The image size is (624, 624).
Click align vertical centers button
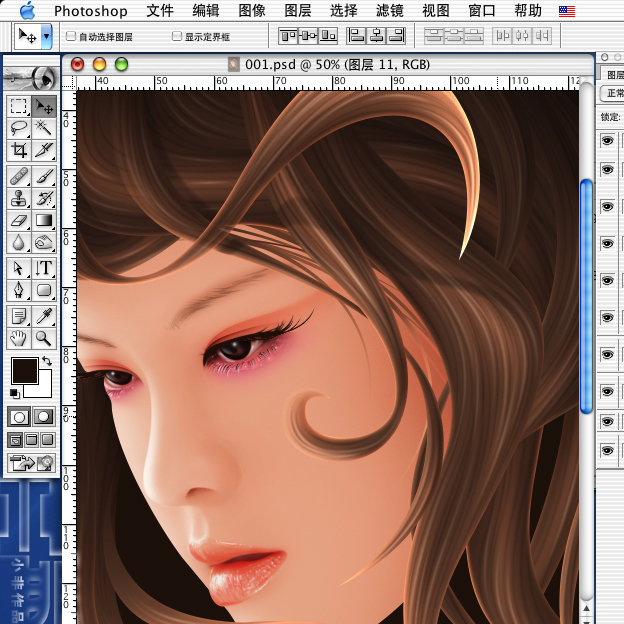coord(308,36)
